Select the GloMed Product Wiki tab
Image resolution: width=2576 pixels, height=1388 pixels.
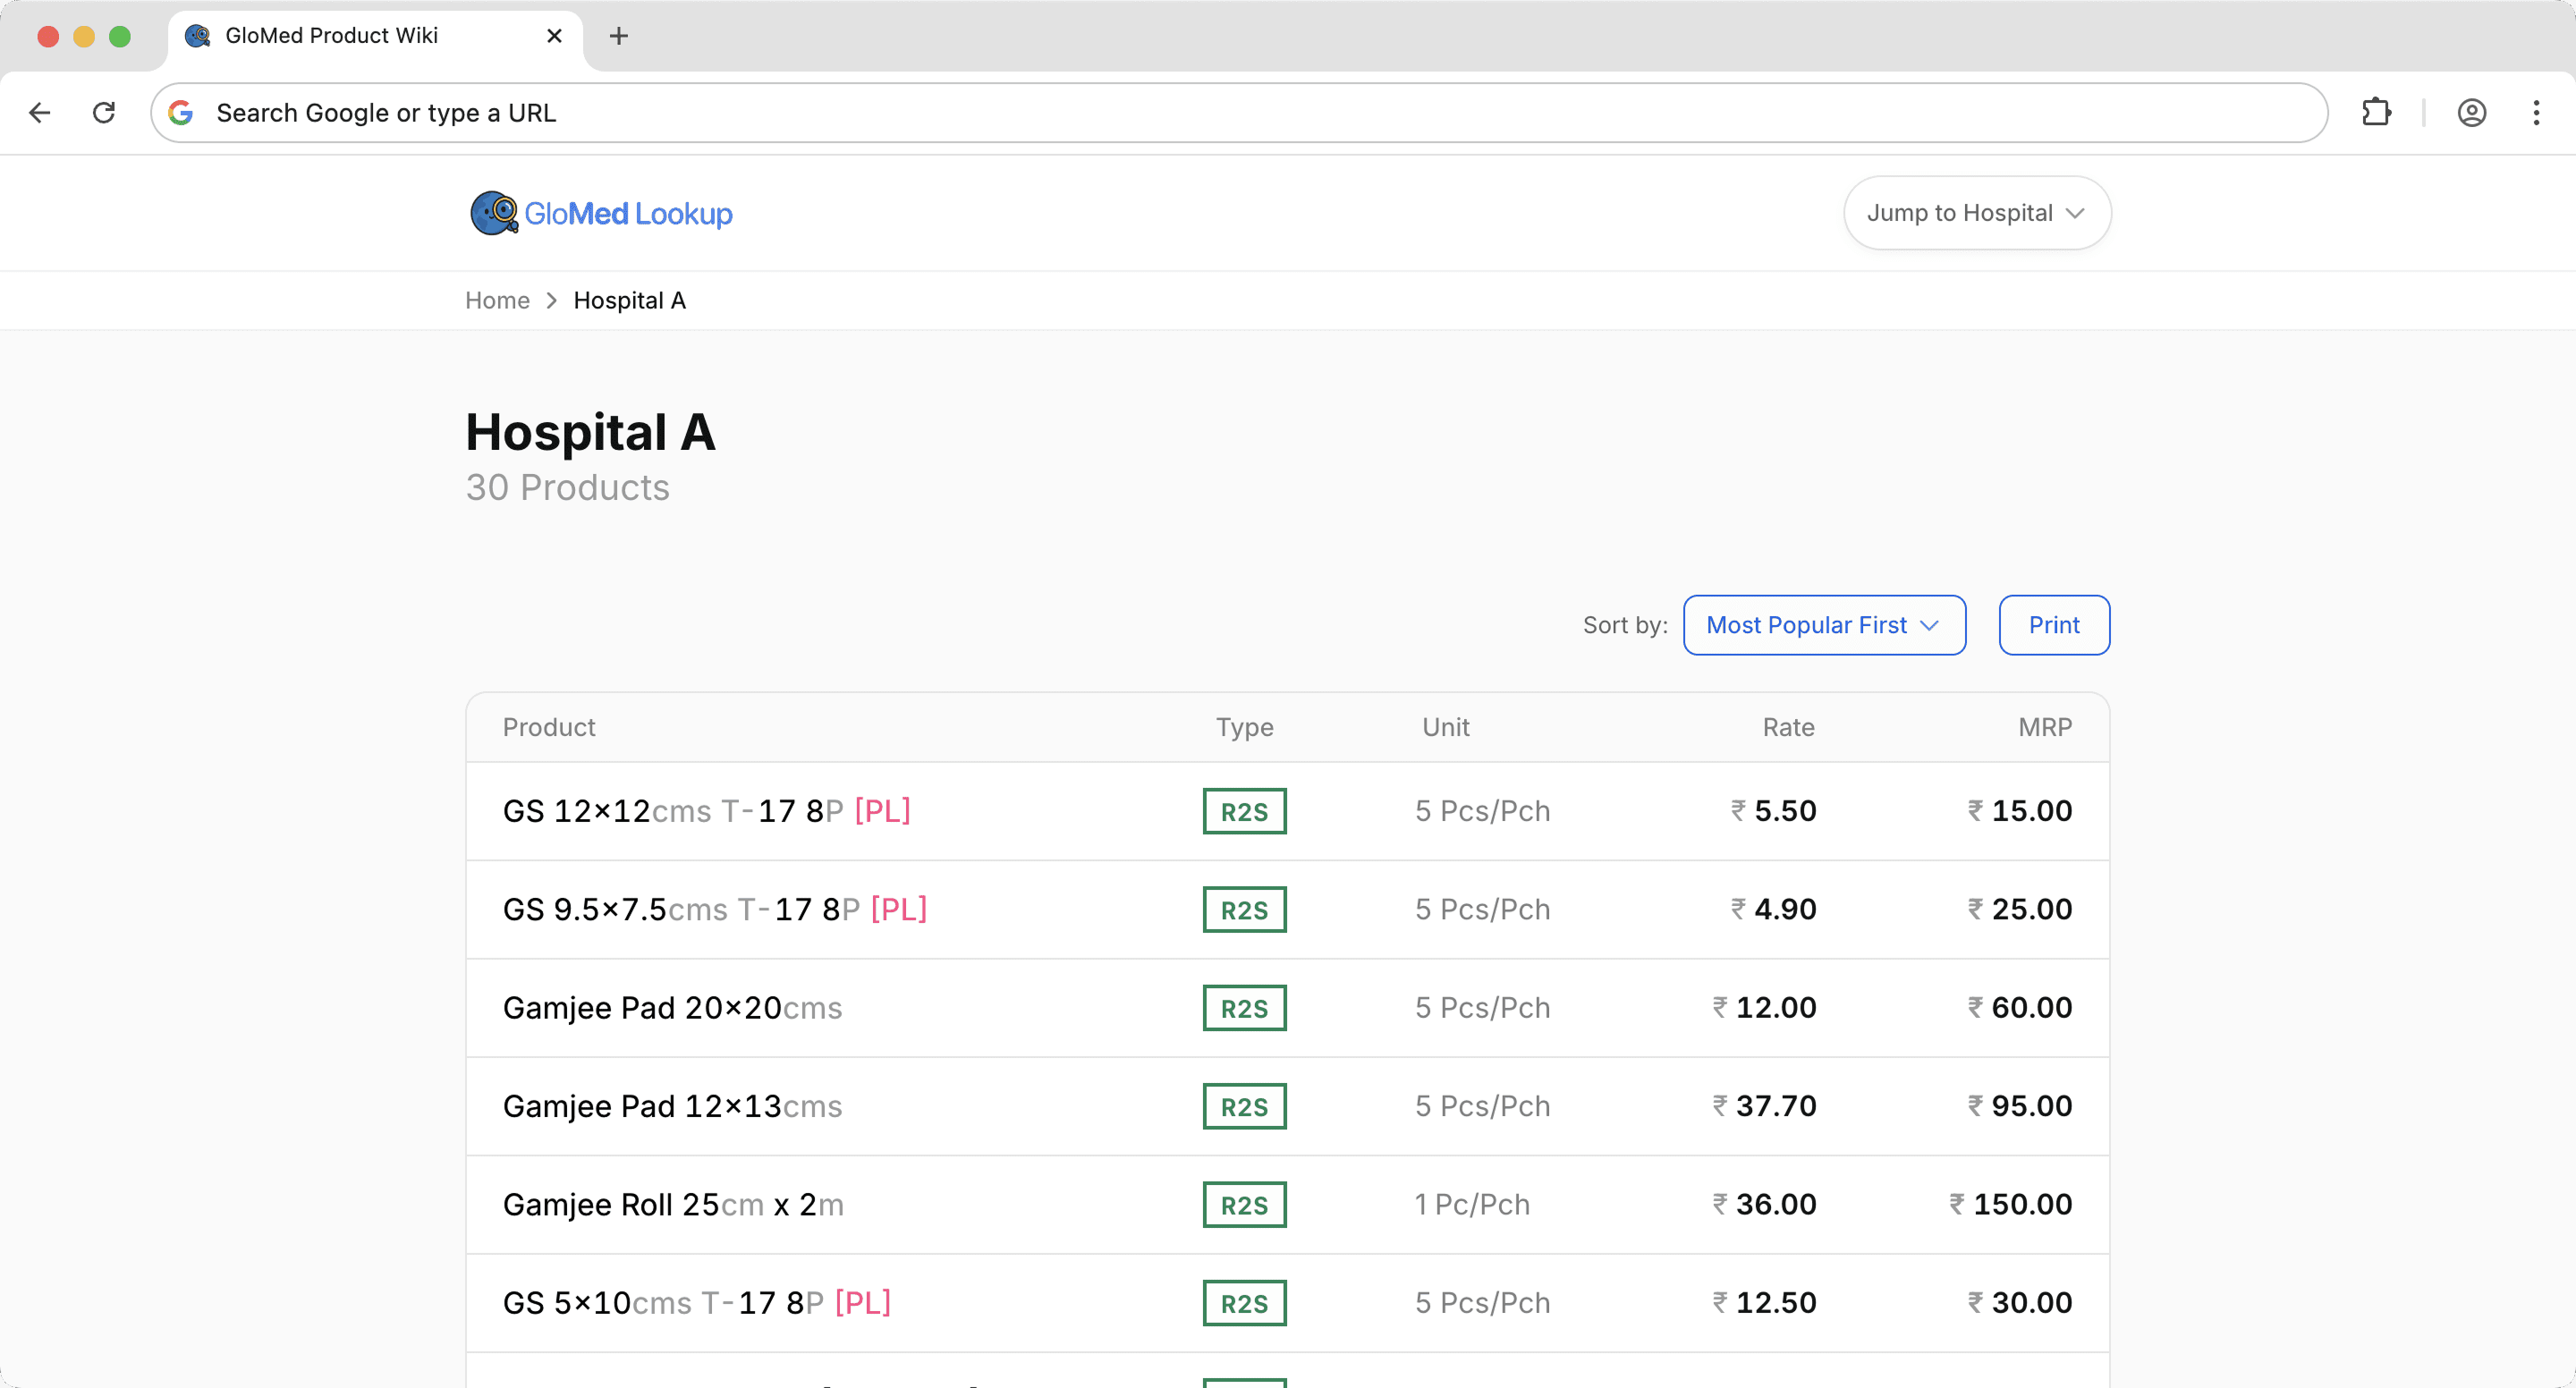click(x=332, y=36)
